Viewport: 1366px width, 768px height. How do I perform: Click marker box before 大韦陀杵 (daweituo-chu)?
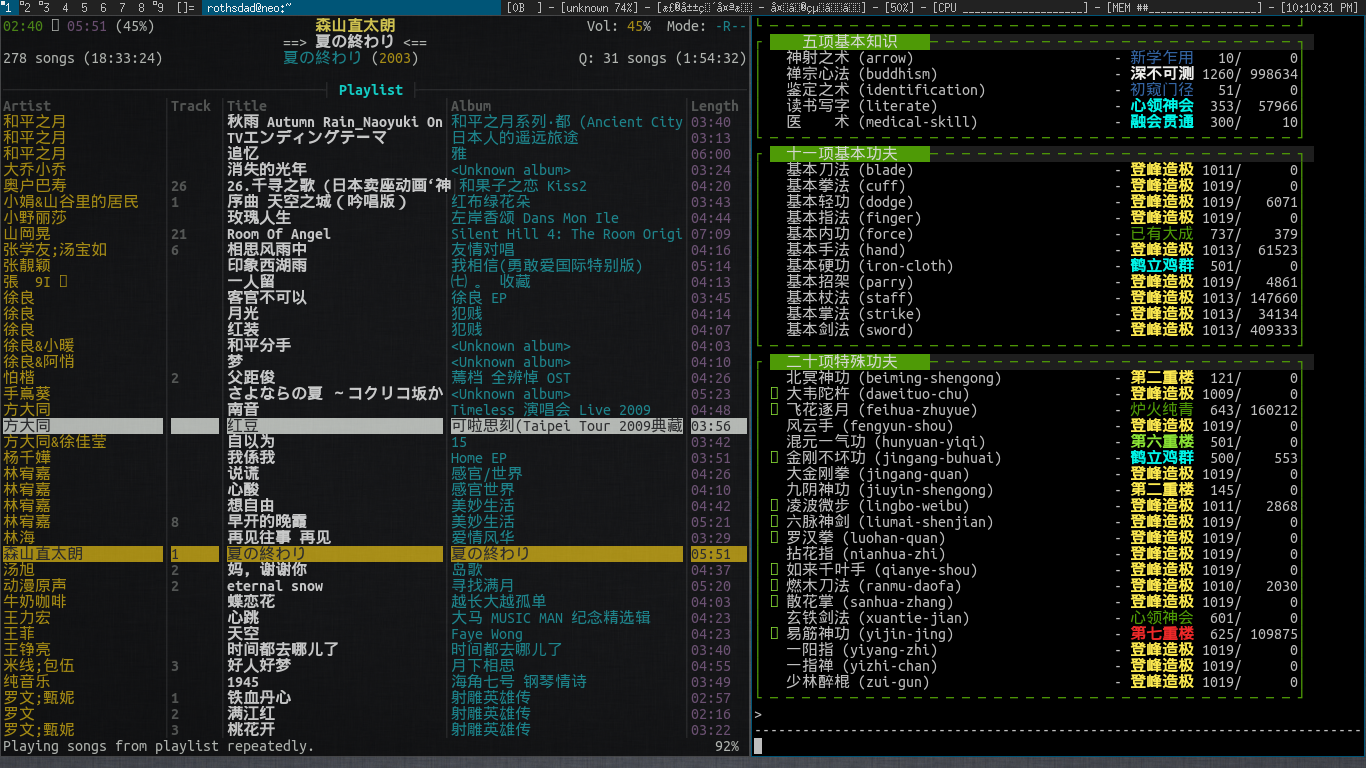click(x=775, y=394)
